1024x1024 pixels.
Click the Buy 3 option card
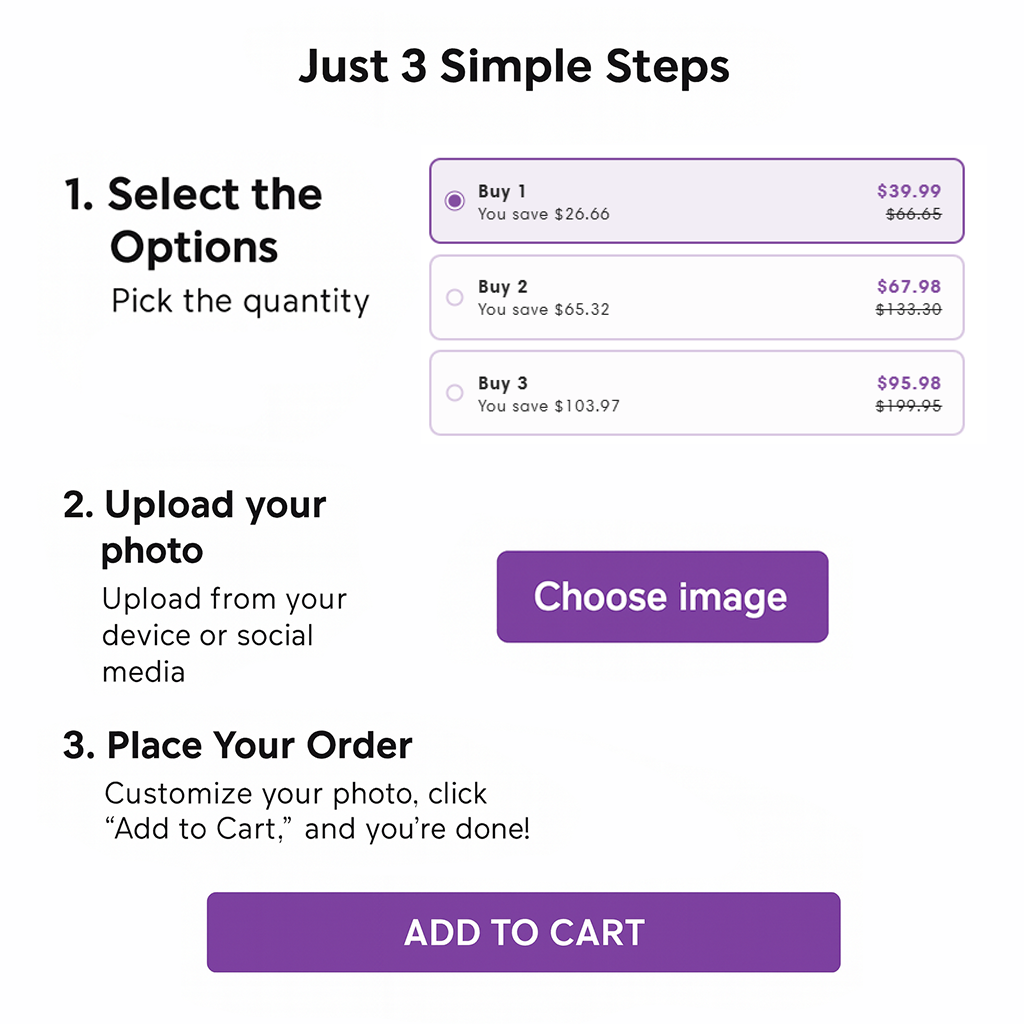tap(696, 392)
